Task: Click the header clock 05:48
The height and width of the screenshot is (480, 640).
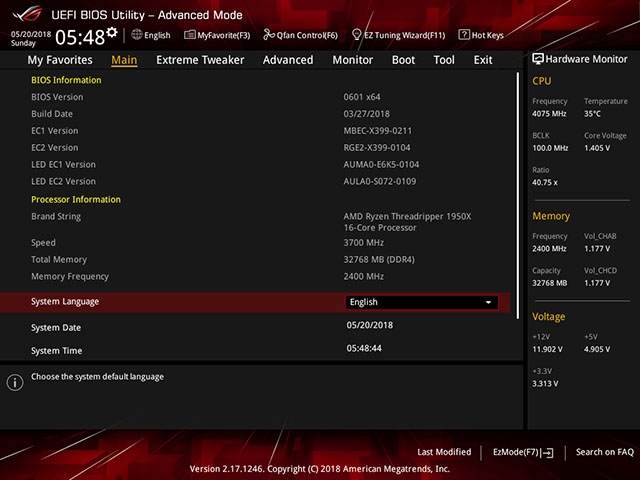Action: click(x=80, y=37)
